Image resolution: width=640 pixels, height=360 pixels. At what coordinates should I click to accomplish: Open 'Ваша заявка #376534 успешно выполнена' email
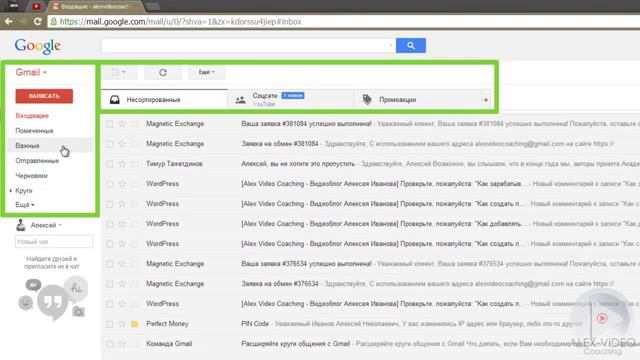[x=306, y=264]
